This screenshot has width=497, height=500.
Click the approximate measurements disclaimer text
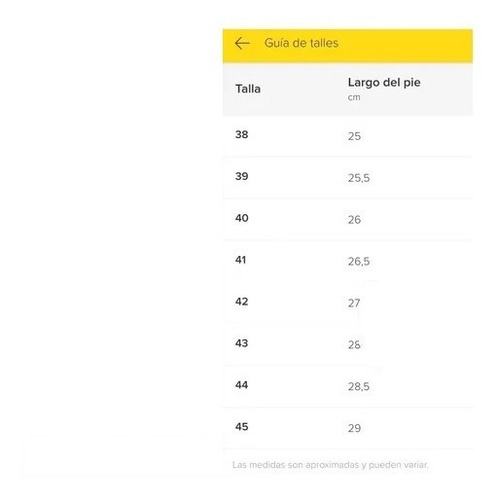coord(330,465)
